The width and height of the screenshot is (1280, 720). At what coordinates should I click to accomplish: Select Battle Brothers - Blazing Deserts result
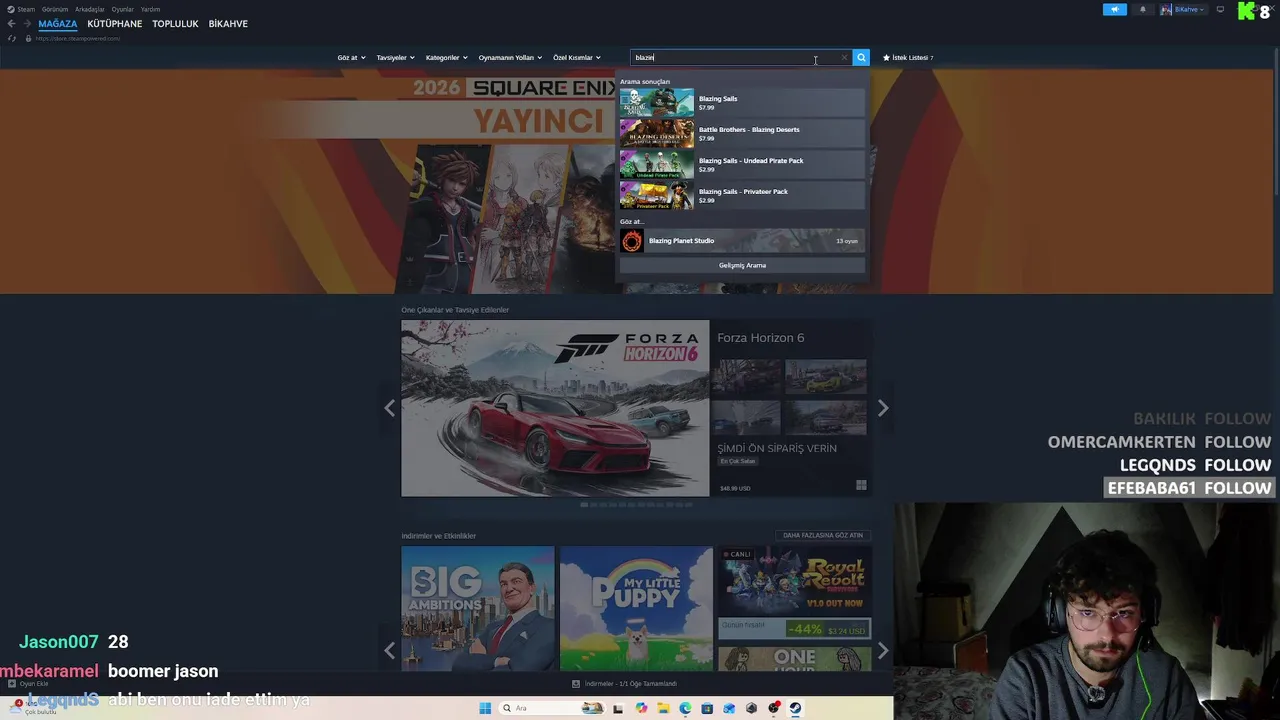(x=742, y=133)
